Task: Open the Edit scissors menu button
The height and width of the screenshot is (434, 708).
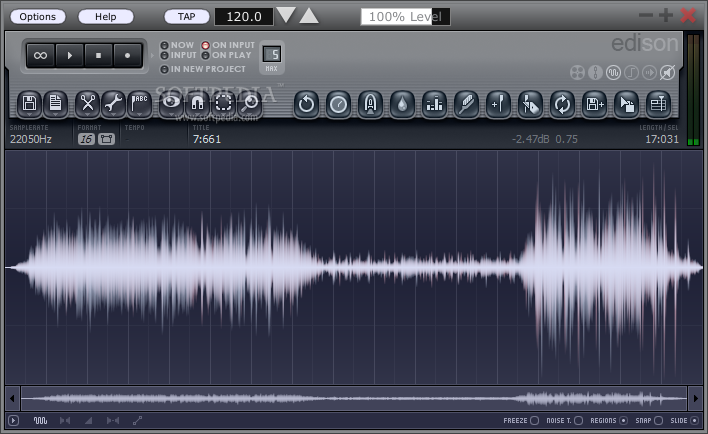Action: pos(87,104)
